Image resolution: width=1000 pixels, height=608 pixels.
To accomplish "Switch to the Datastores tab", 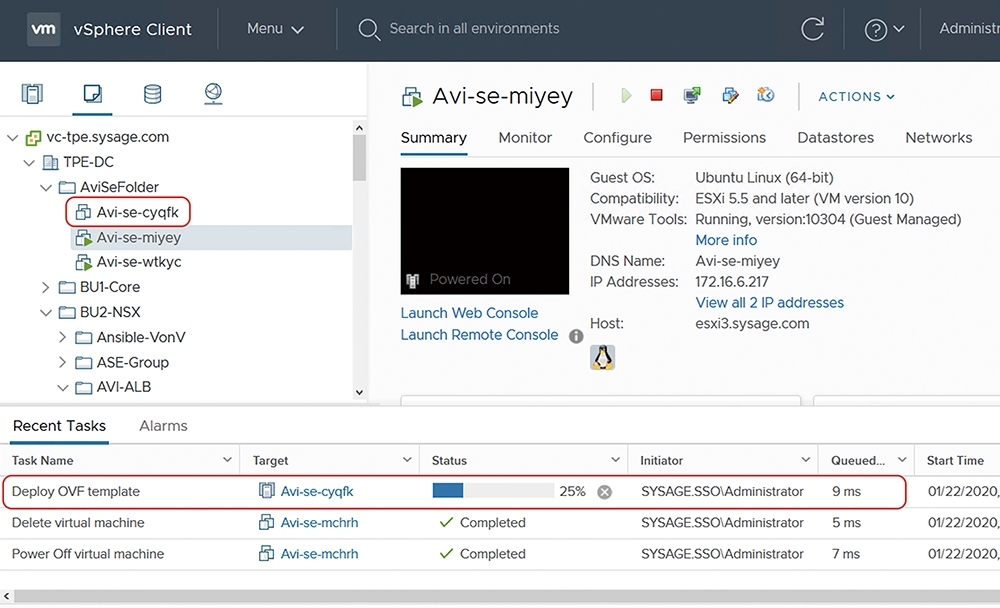I will pyautogui.click(x=835, y=138).
